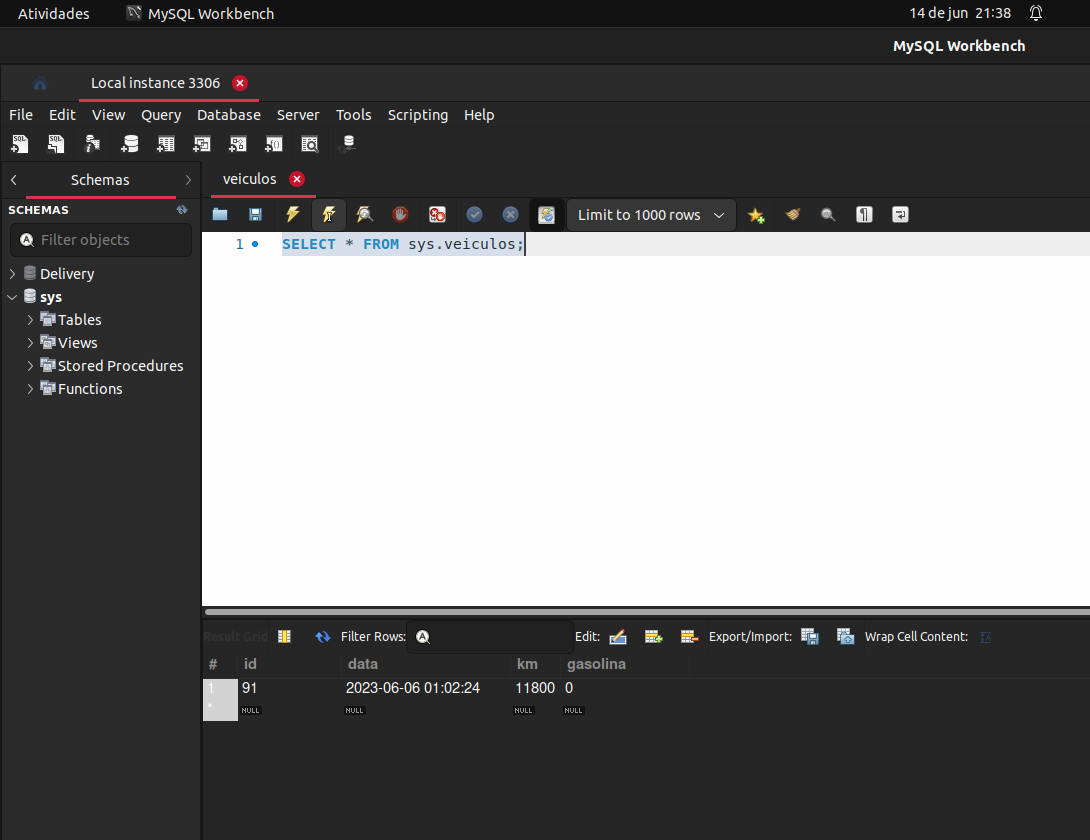1090x840 pixels.
Task: Focus the Filter Rows search field
Action: pos(490,636)
